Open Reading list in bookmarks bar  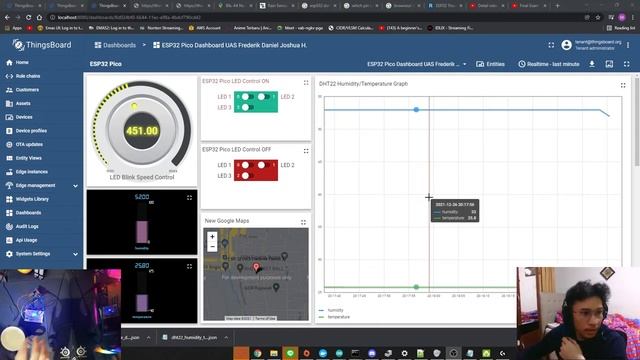[621, 28]
